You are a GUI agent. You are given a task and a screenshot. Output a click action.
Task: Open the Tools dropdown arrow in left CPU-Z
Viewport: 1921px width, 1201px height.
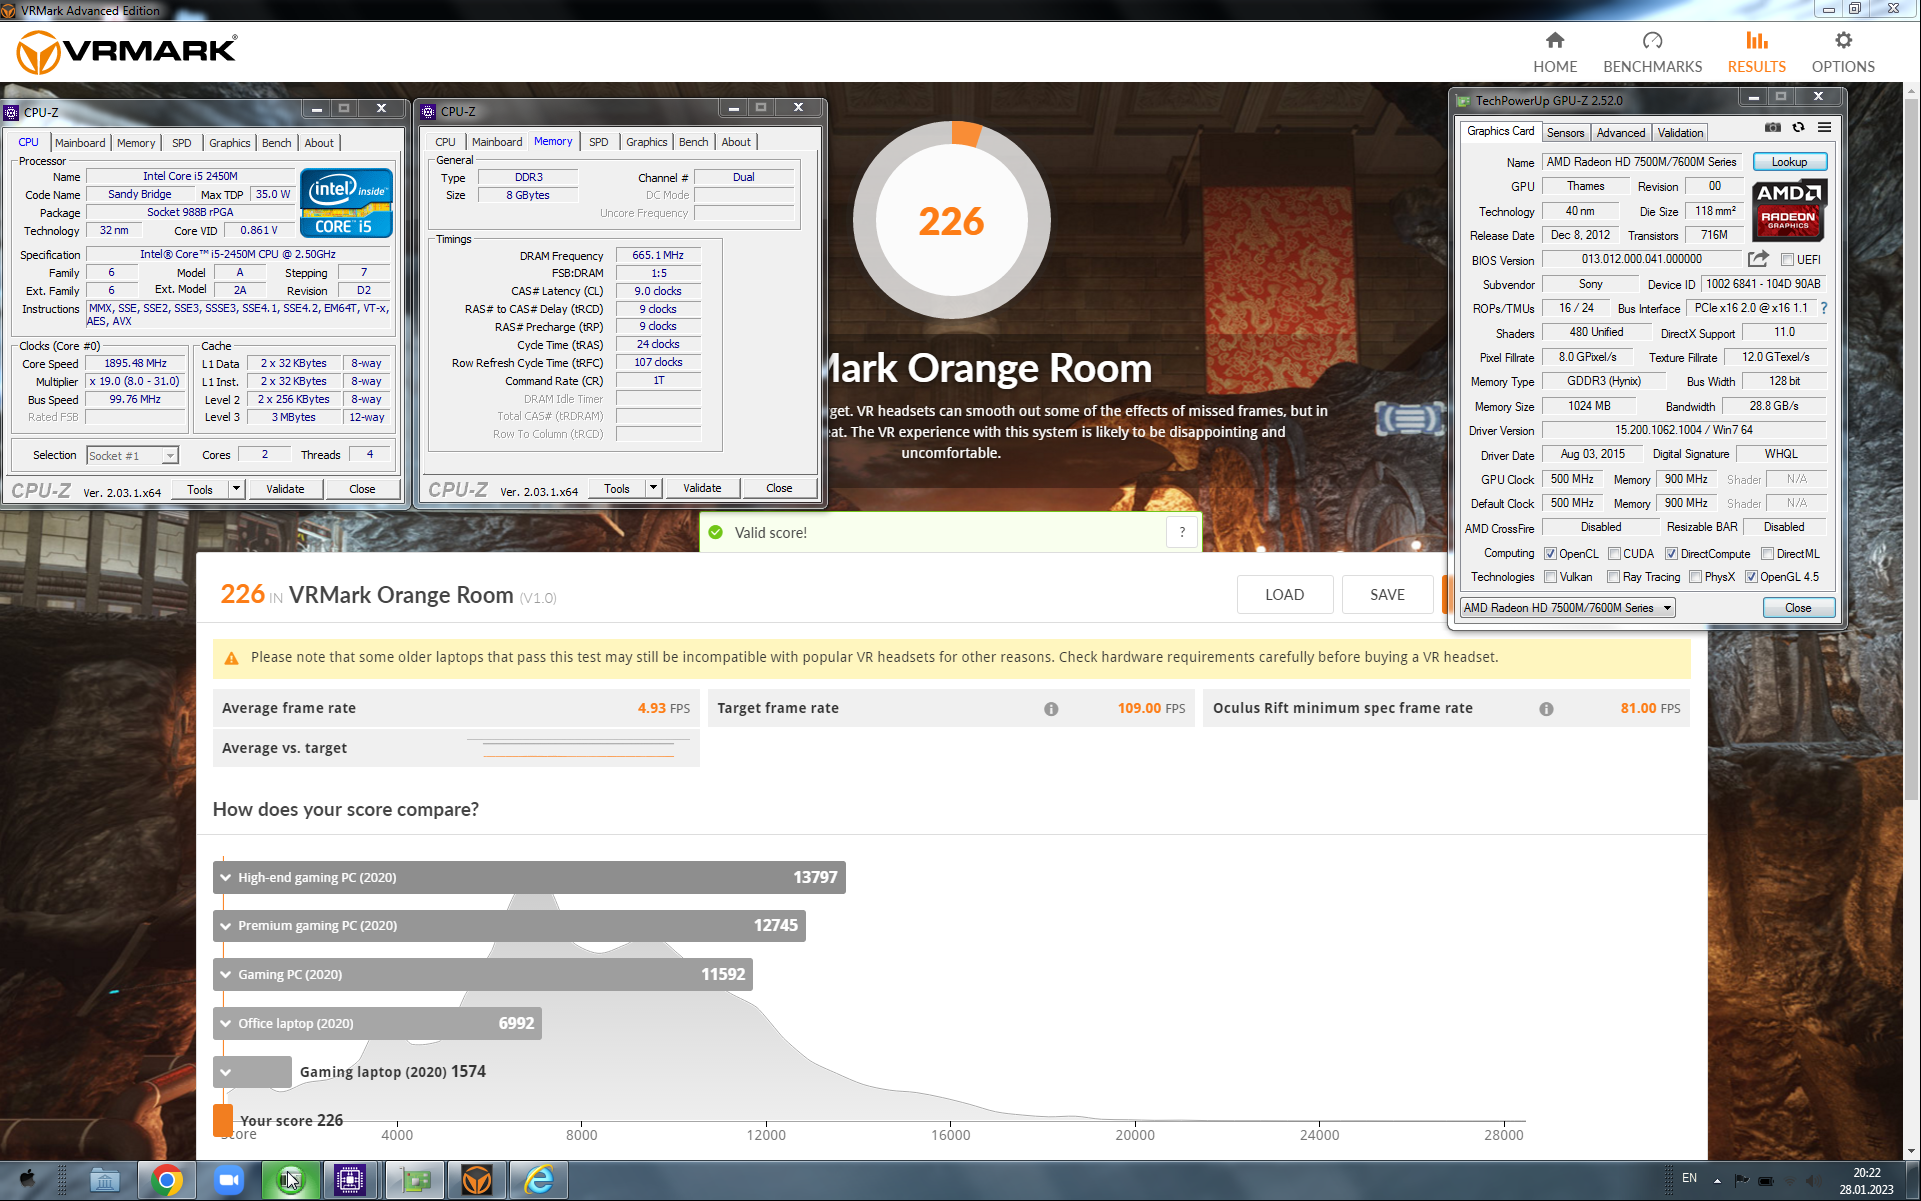tap(237, 489)
